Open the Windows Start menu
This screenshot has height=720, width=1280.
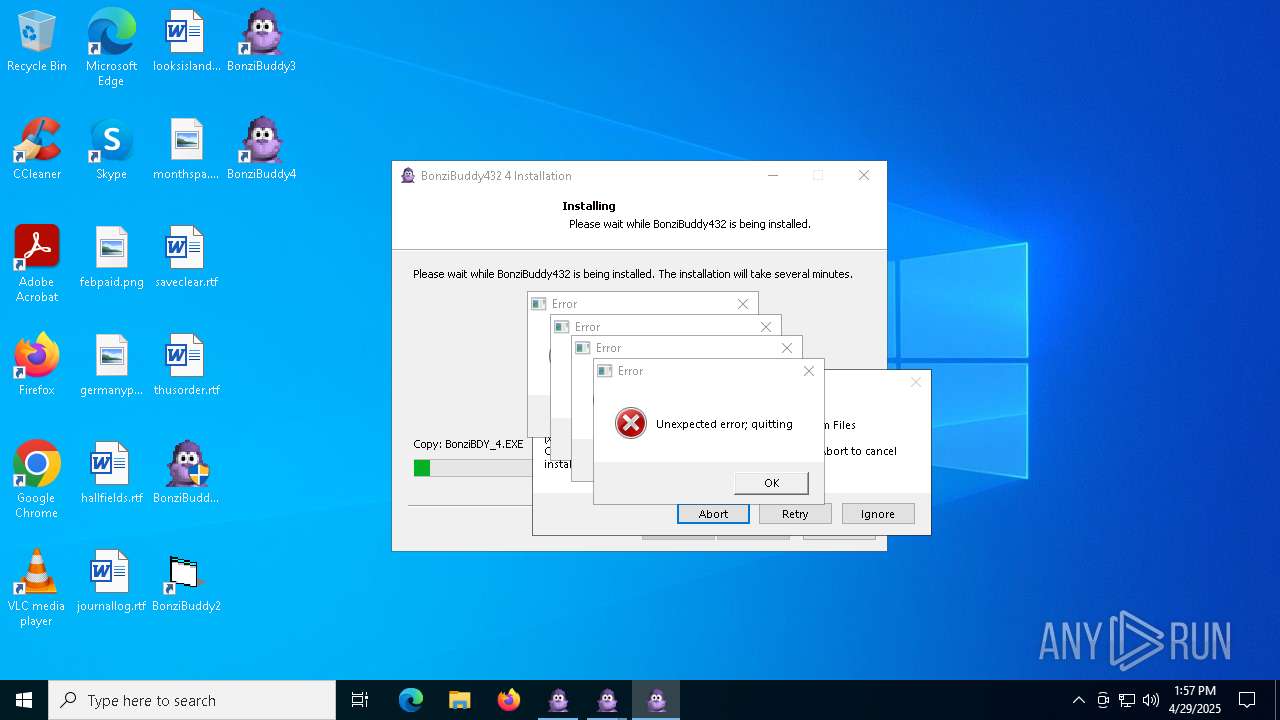tap(24, 700)
